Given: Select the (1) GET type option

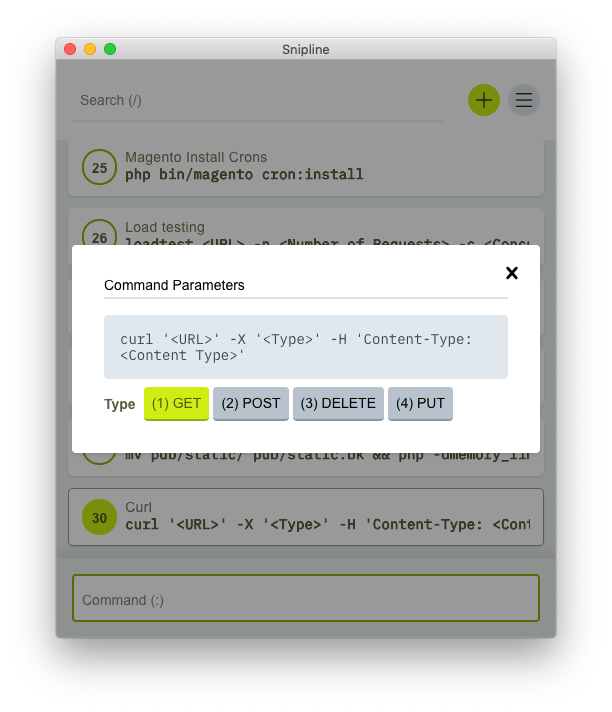Looking at the screenshot, I should coord(176,404).
